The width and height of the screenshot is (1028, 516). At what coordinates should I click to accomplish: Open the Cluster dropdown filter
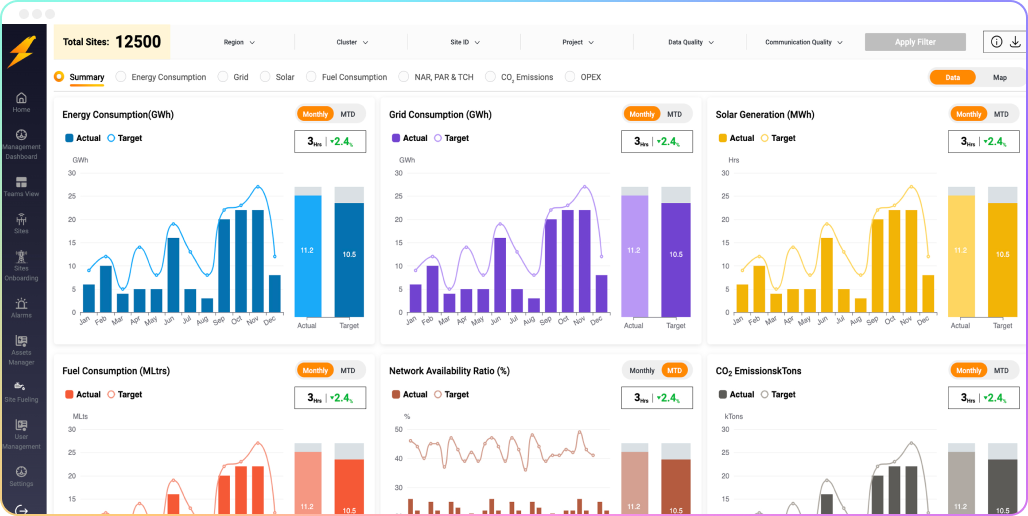point(352,43)
